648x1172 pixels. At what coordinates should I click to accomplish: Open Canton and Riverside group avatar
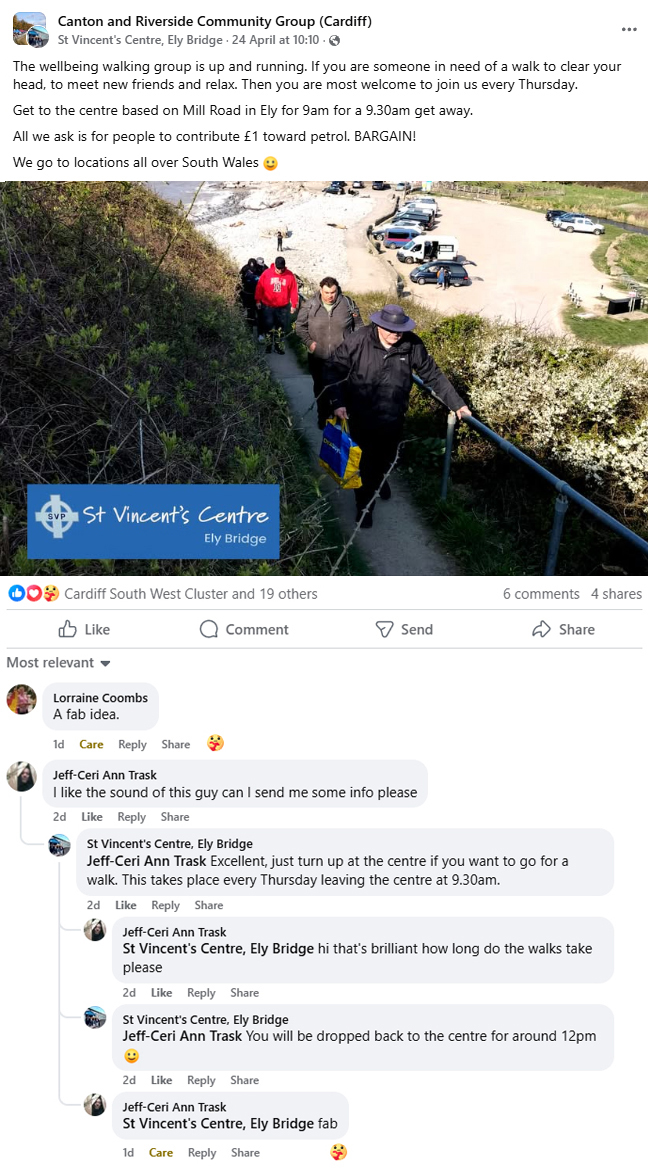[31, 30]
